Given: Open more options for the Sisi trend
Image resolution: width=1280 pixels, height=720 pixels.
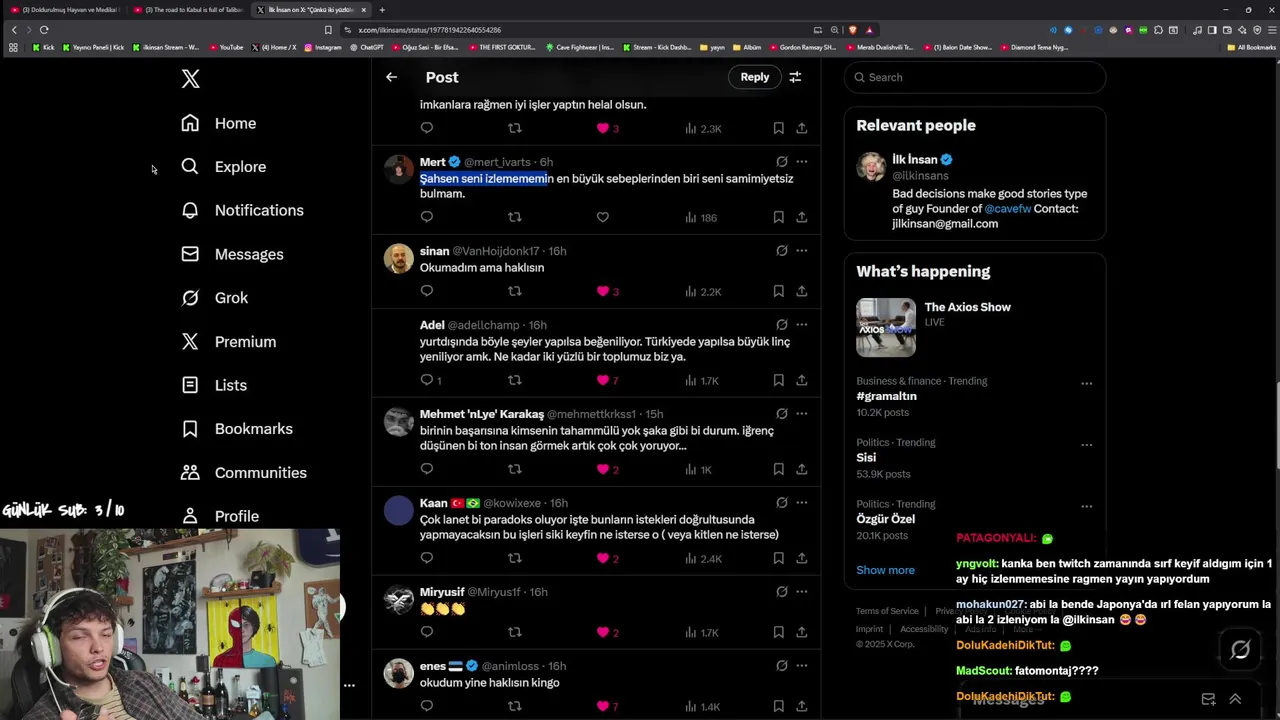Looking at the screenshot, I should point(1086,445).
